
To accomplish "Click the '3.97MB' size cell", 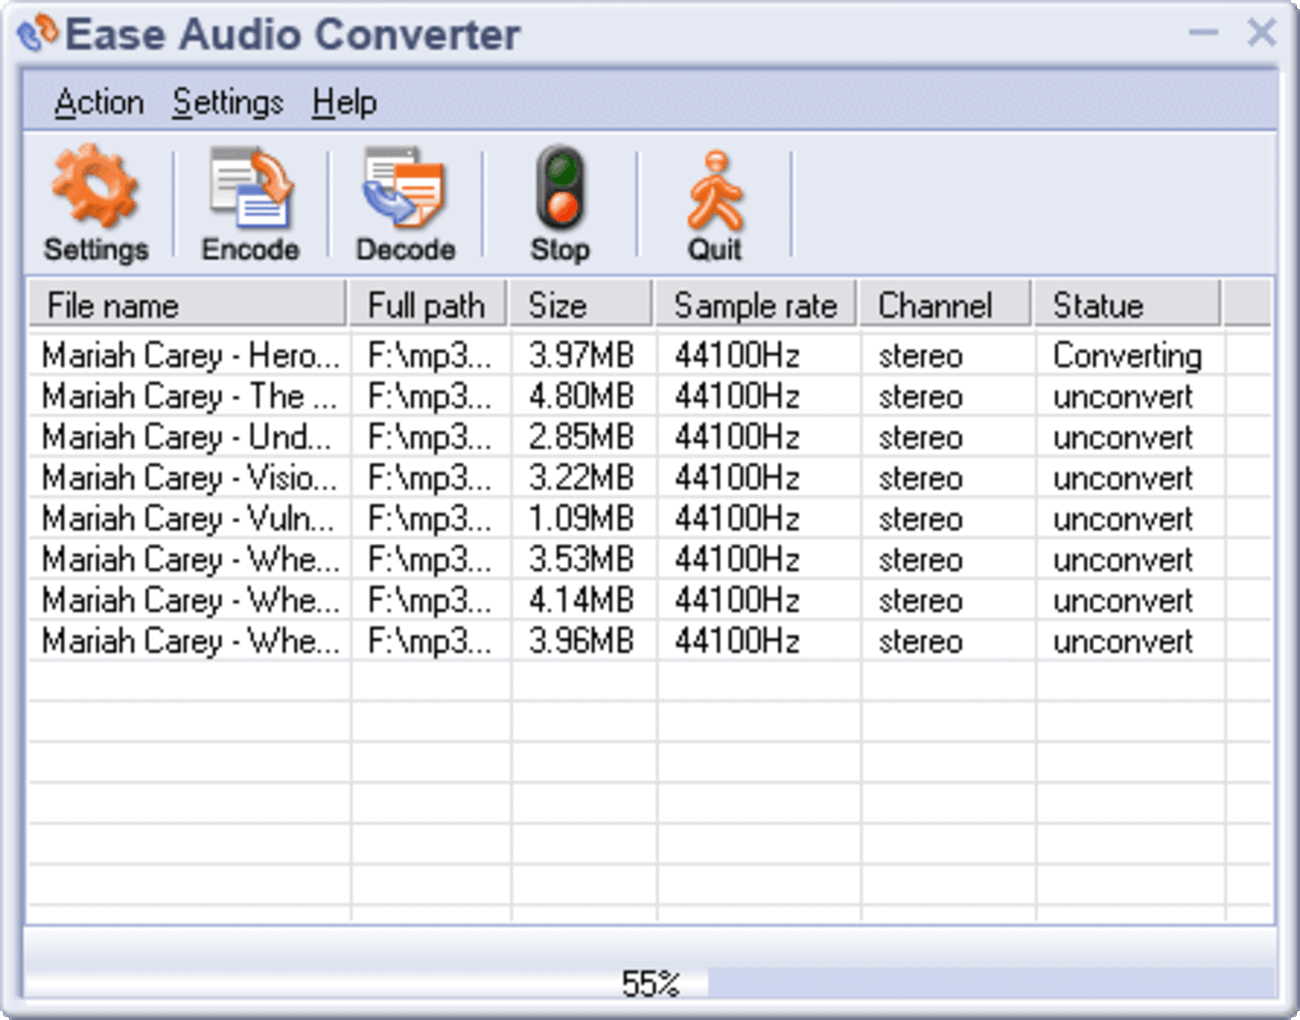I will point(581,356).
